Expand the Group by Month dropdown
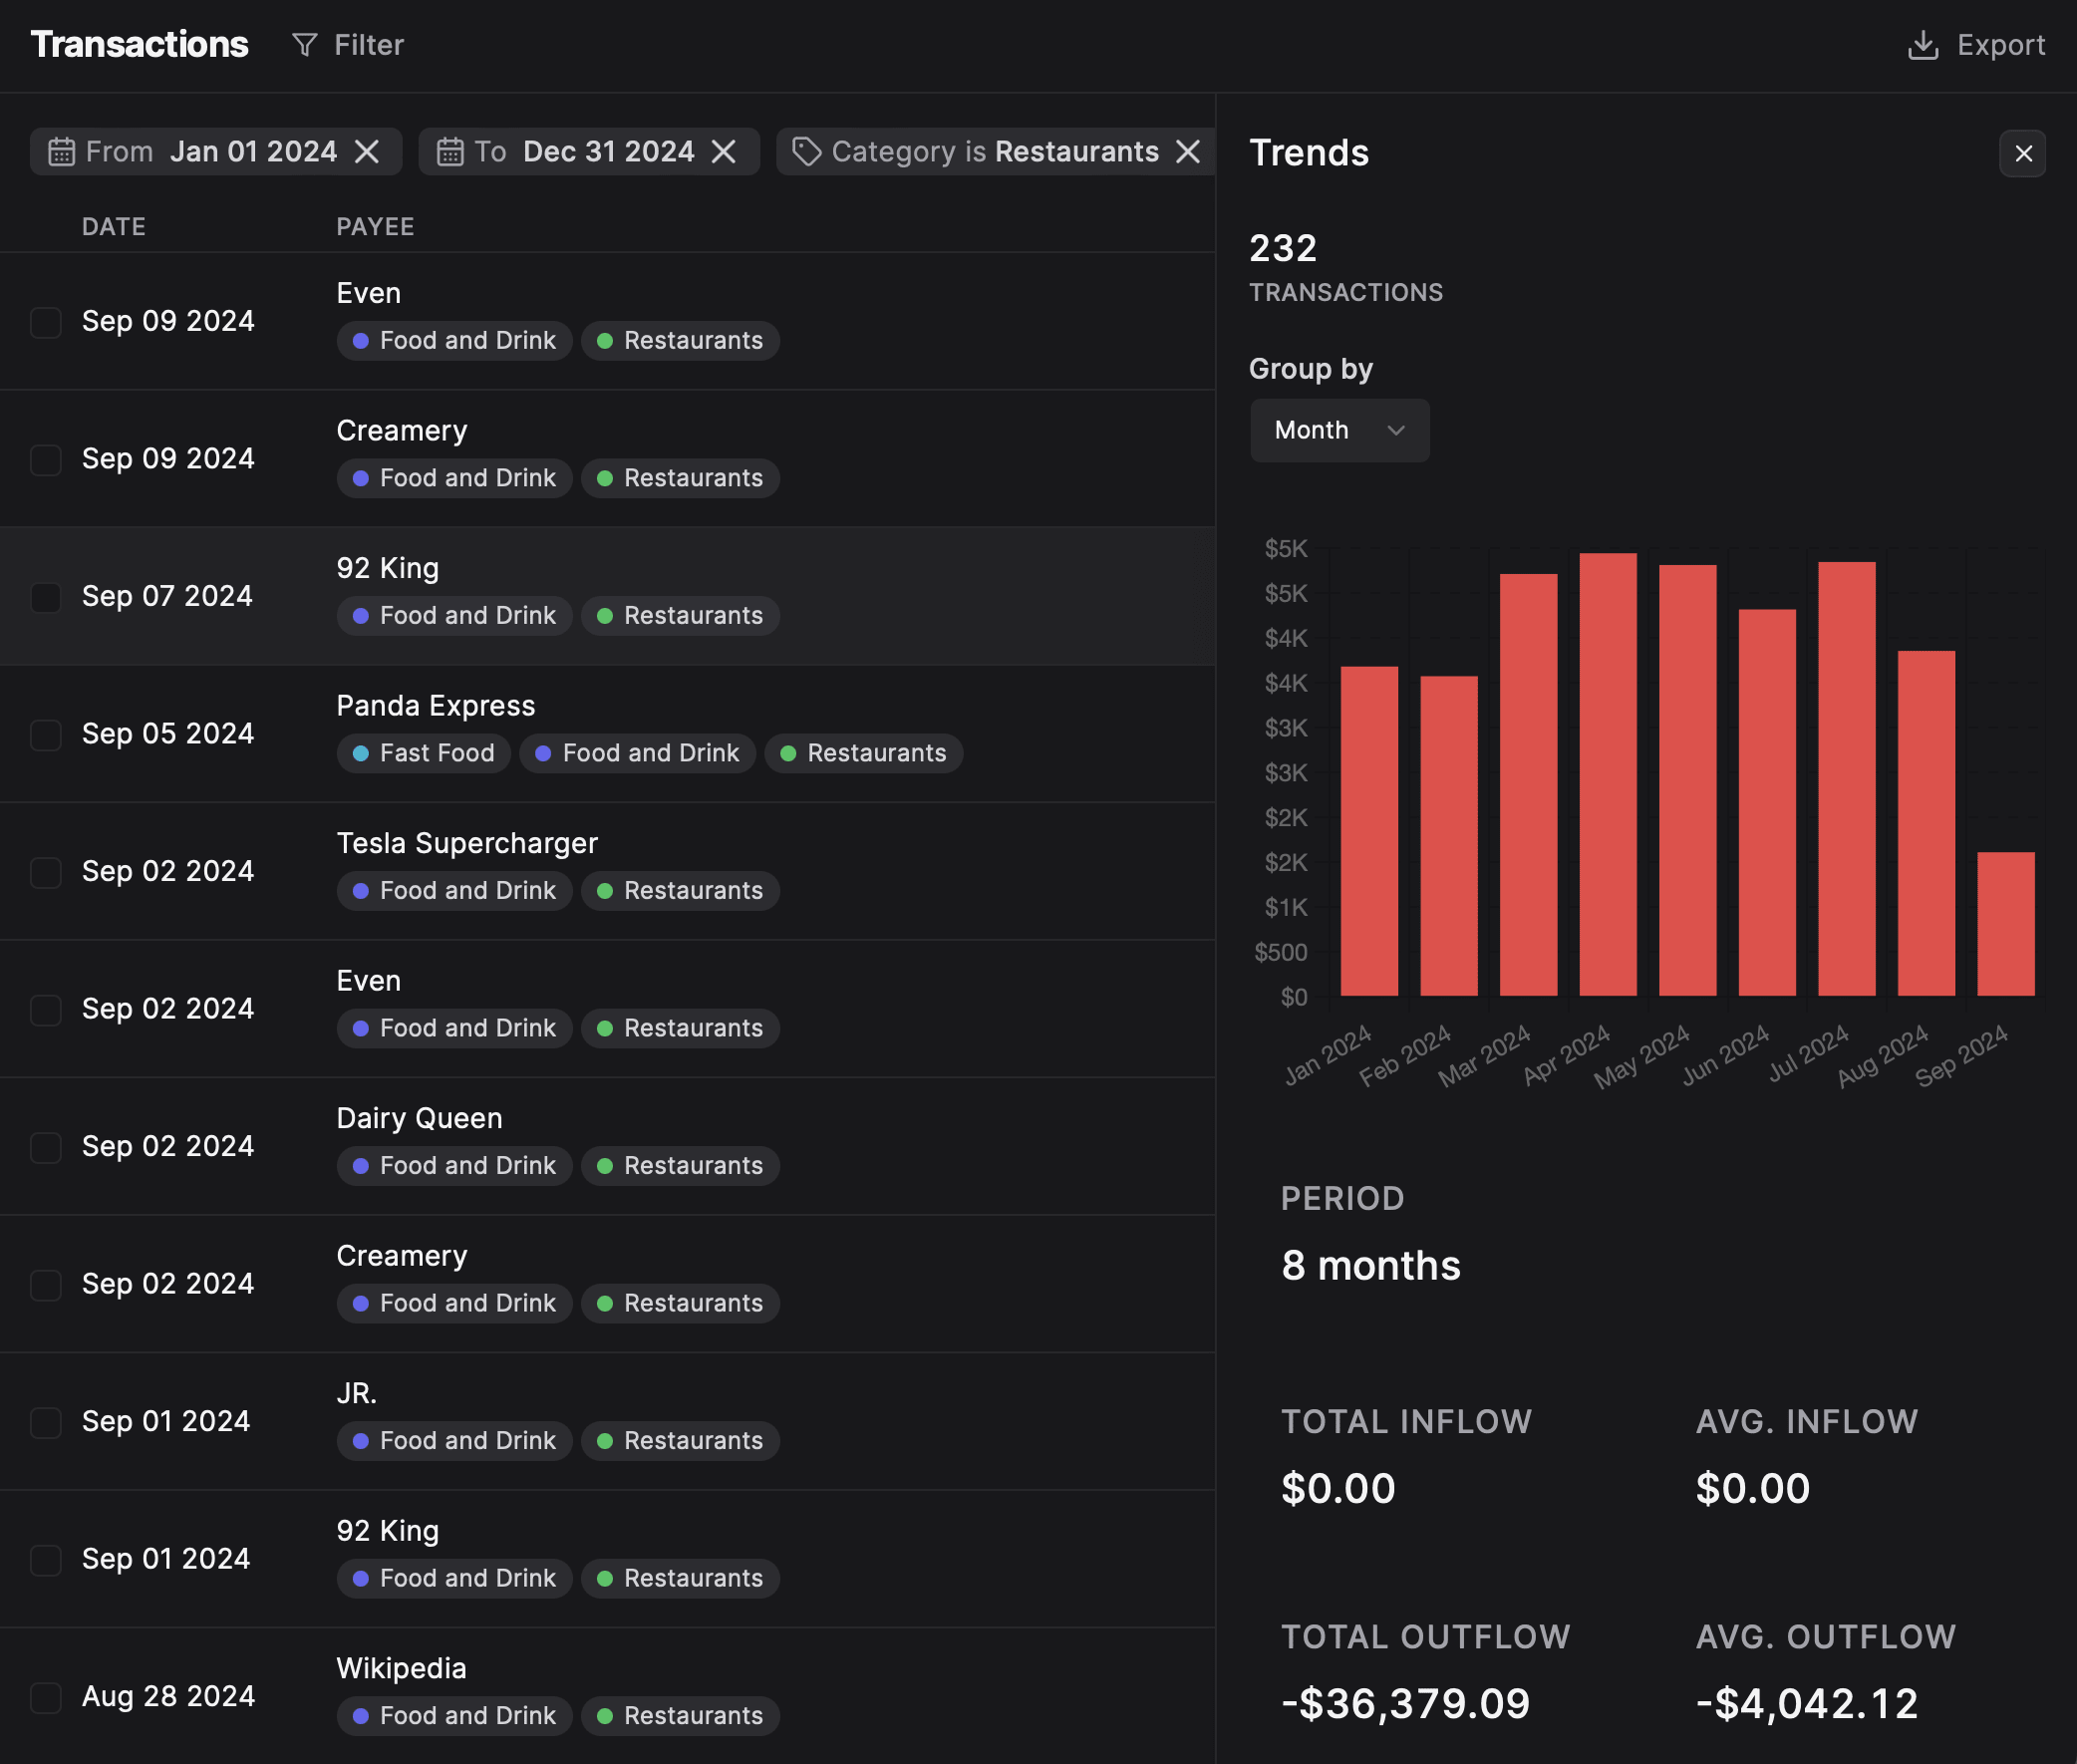The image size is (2077, 1764). (1338, 429)
